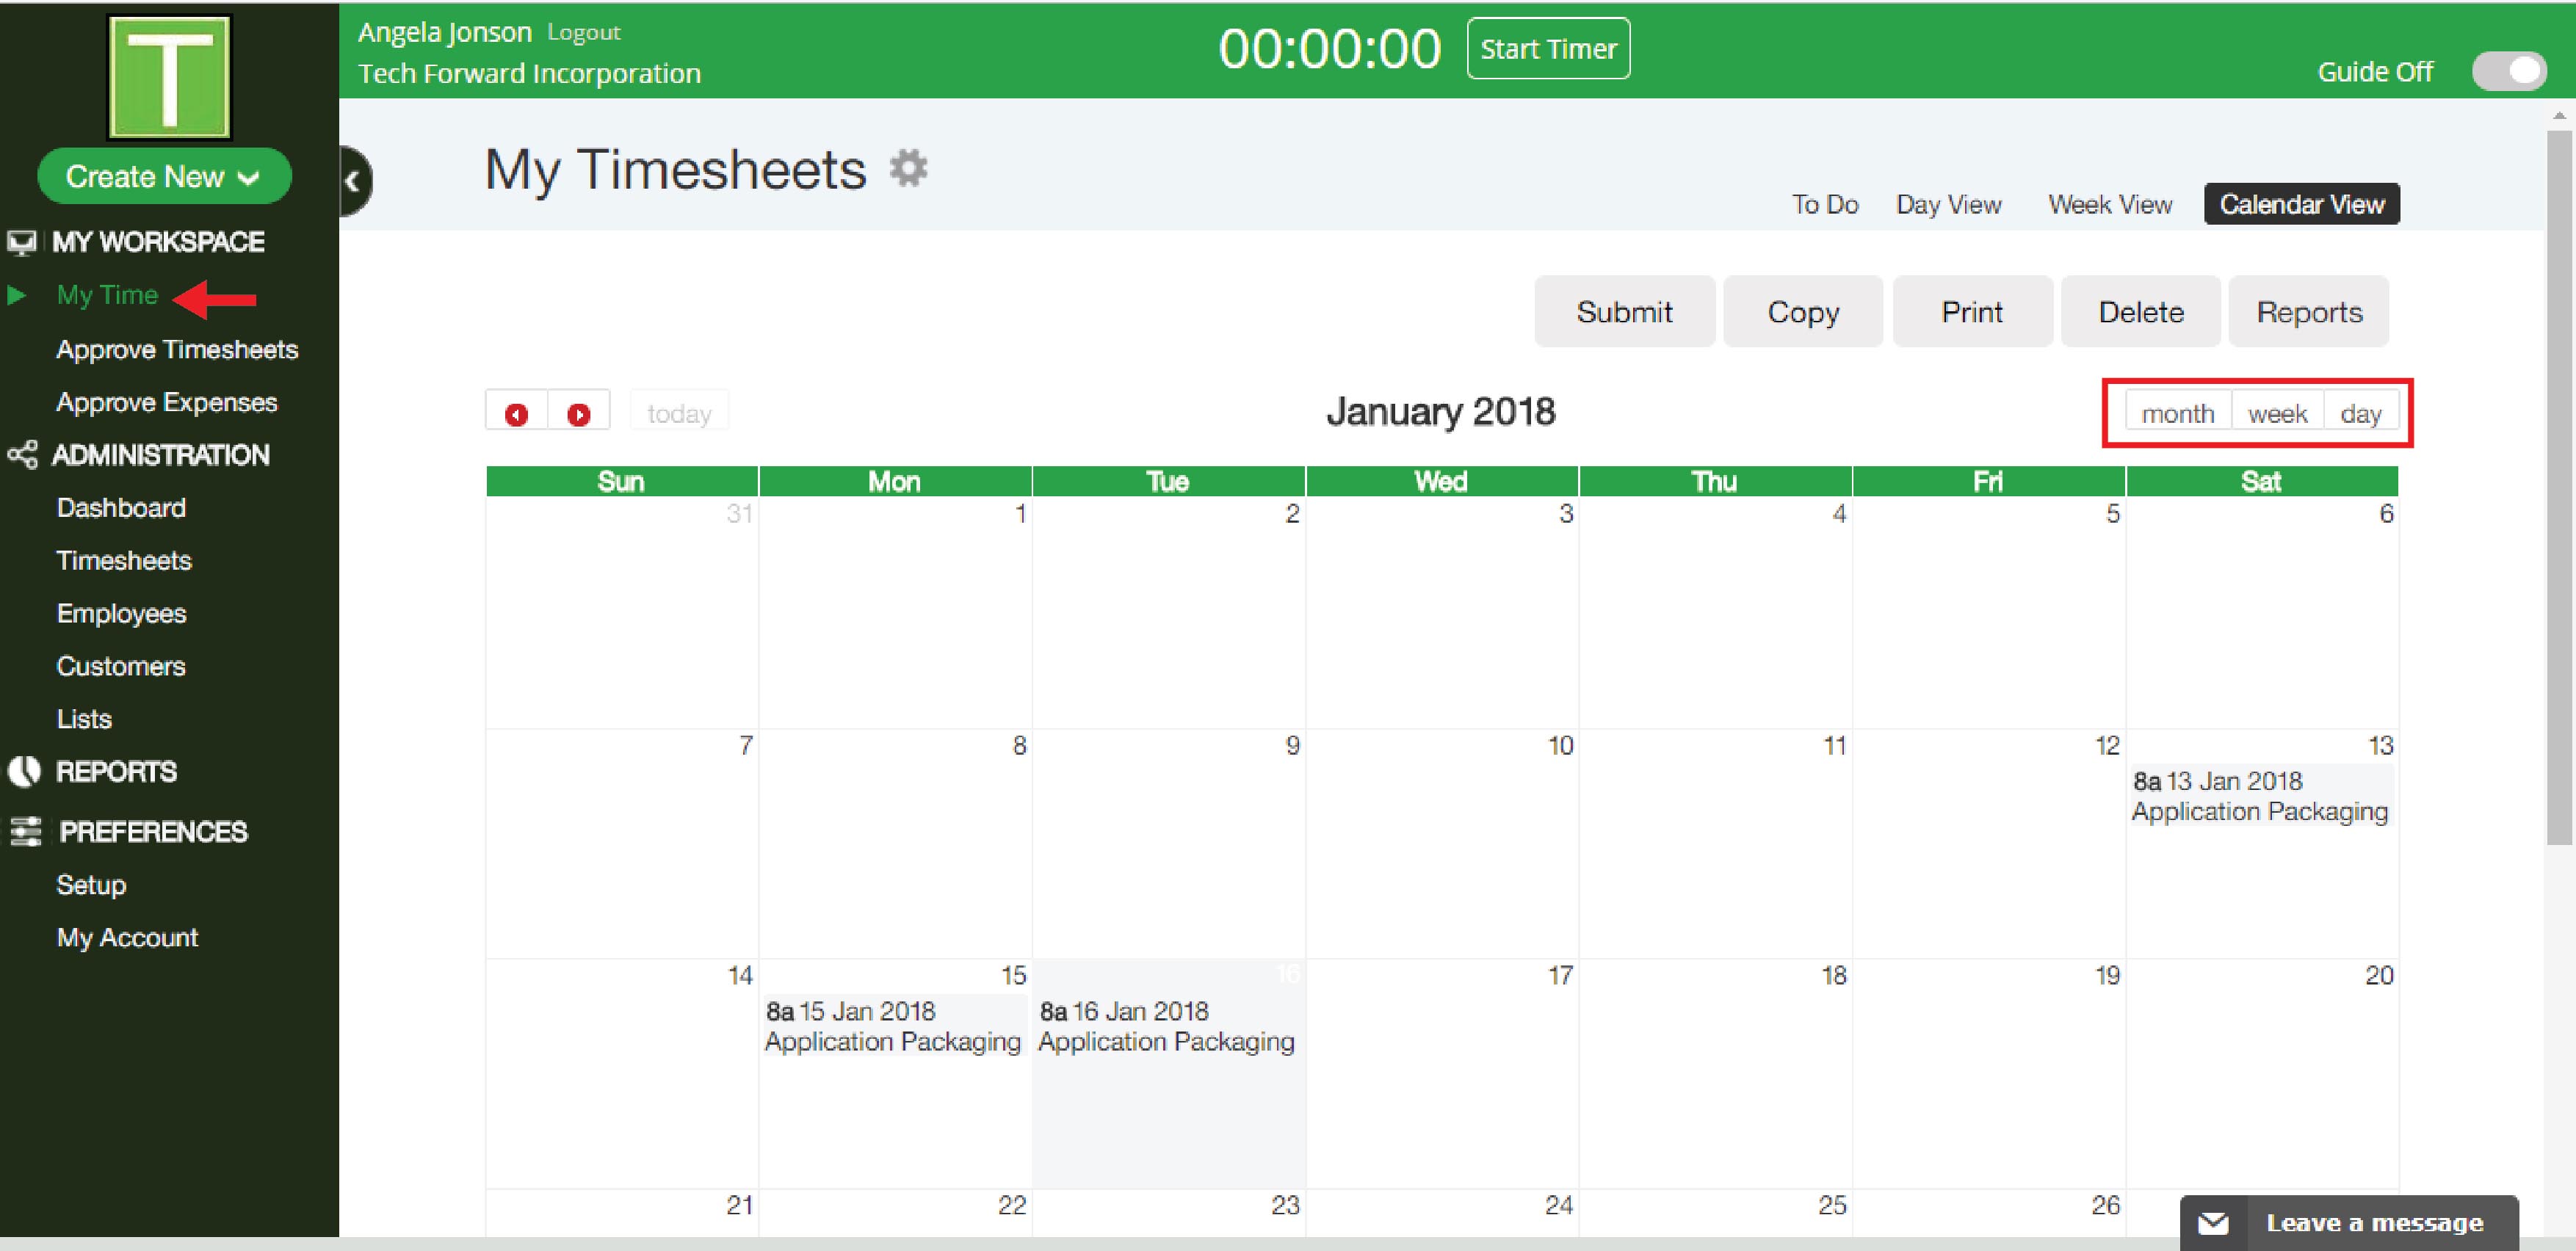Click the envelope icon in message widget
The width and height of the screenshot is (2576, 1251).
[x=2213, y=1223]
